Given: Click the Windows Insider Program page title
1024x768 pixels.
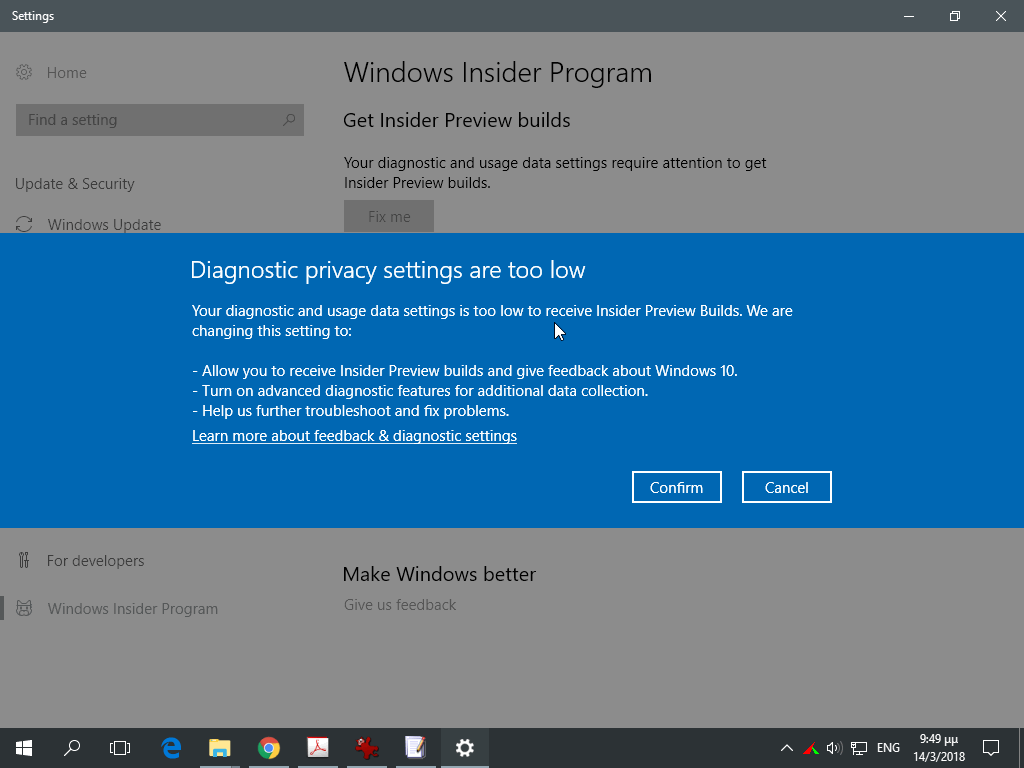Looking at the screenshot, I should pos(498,72).
